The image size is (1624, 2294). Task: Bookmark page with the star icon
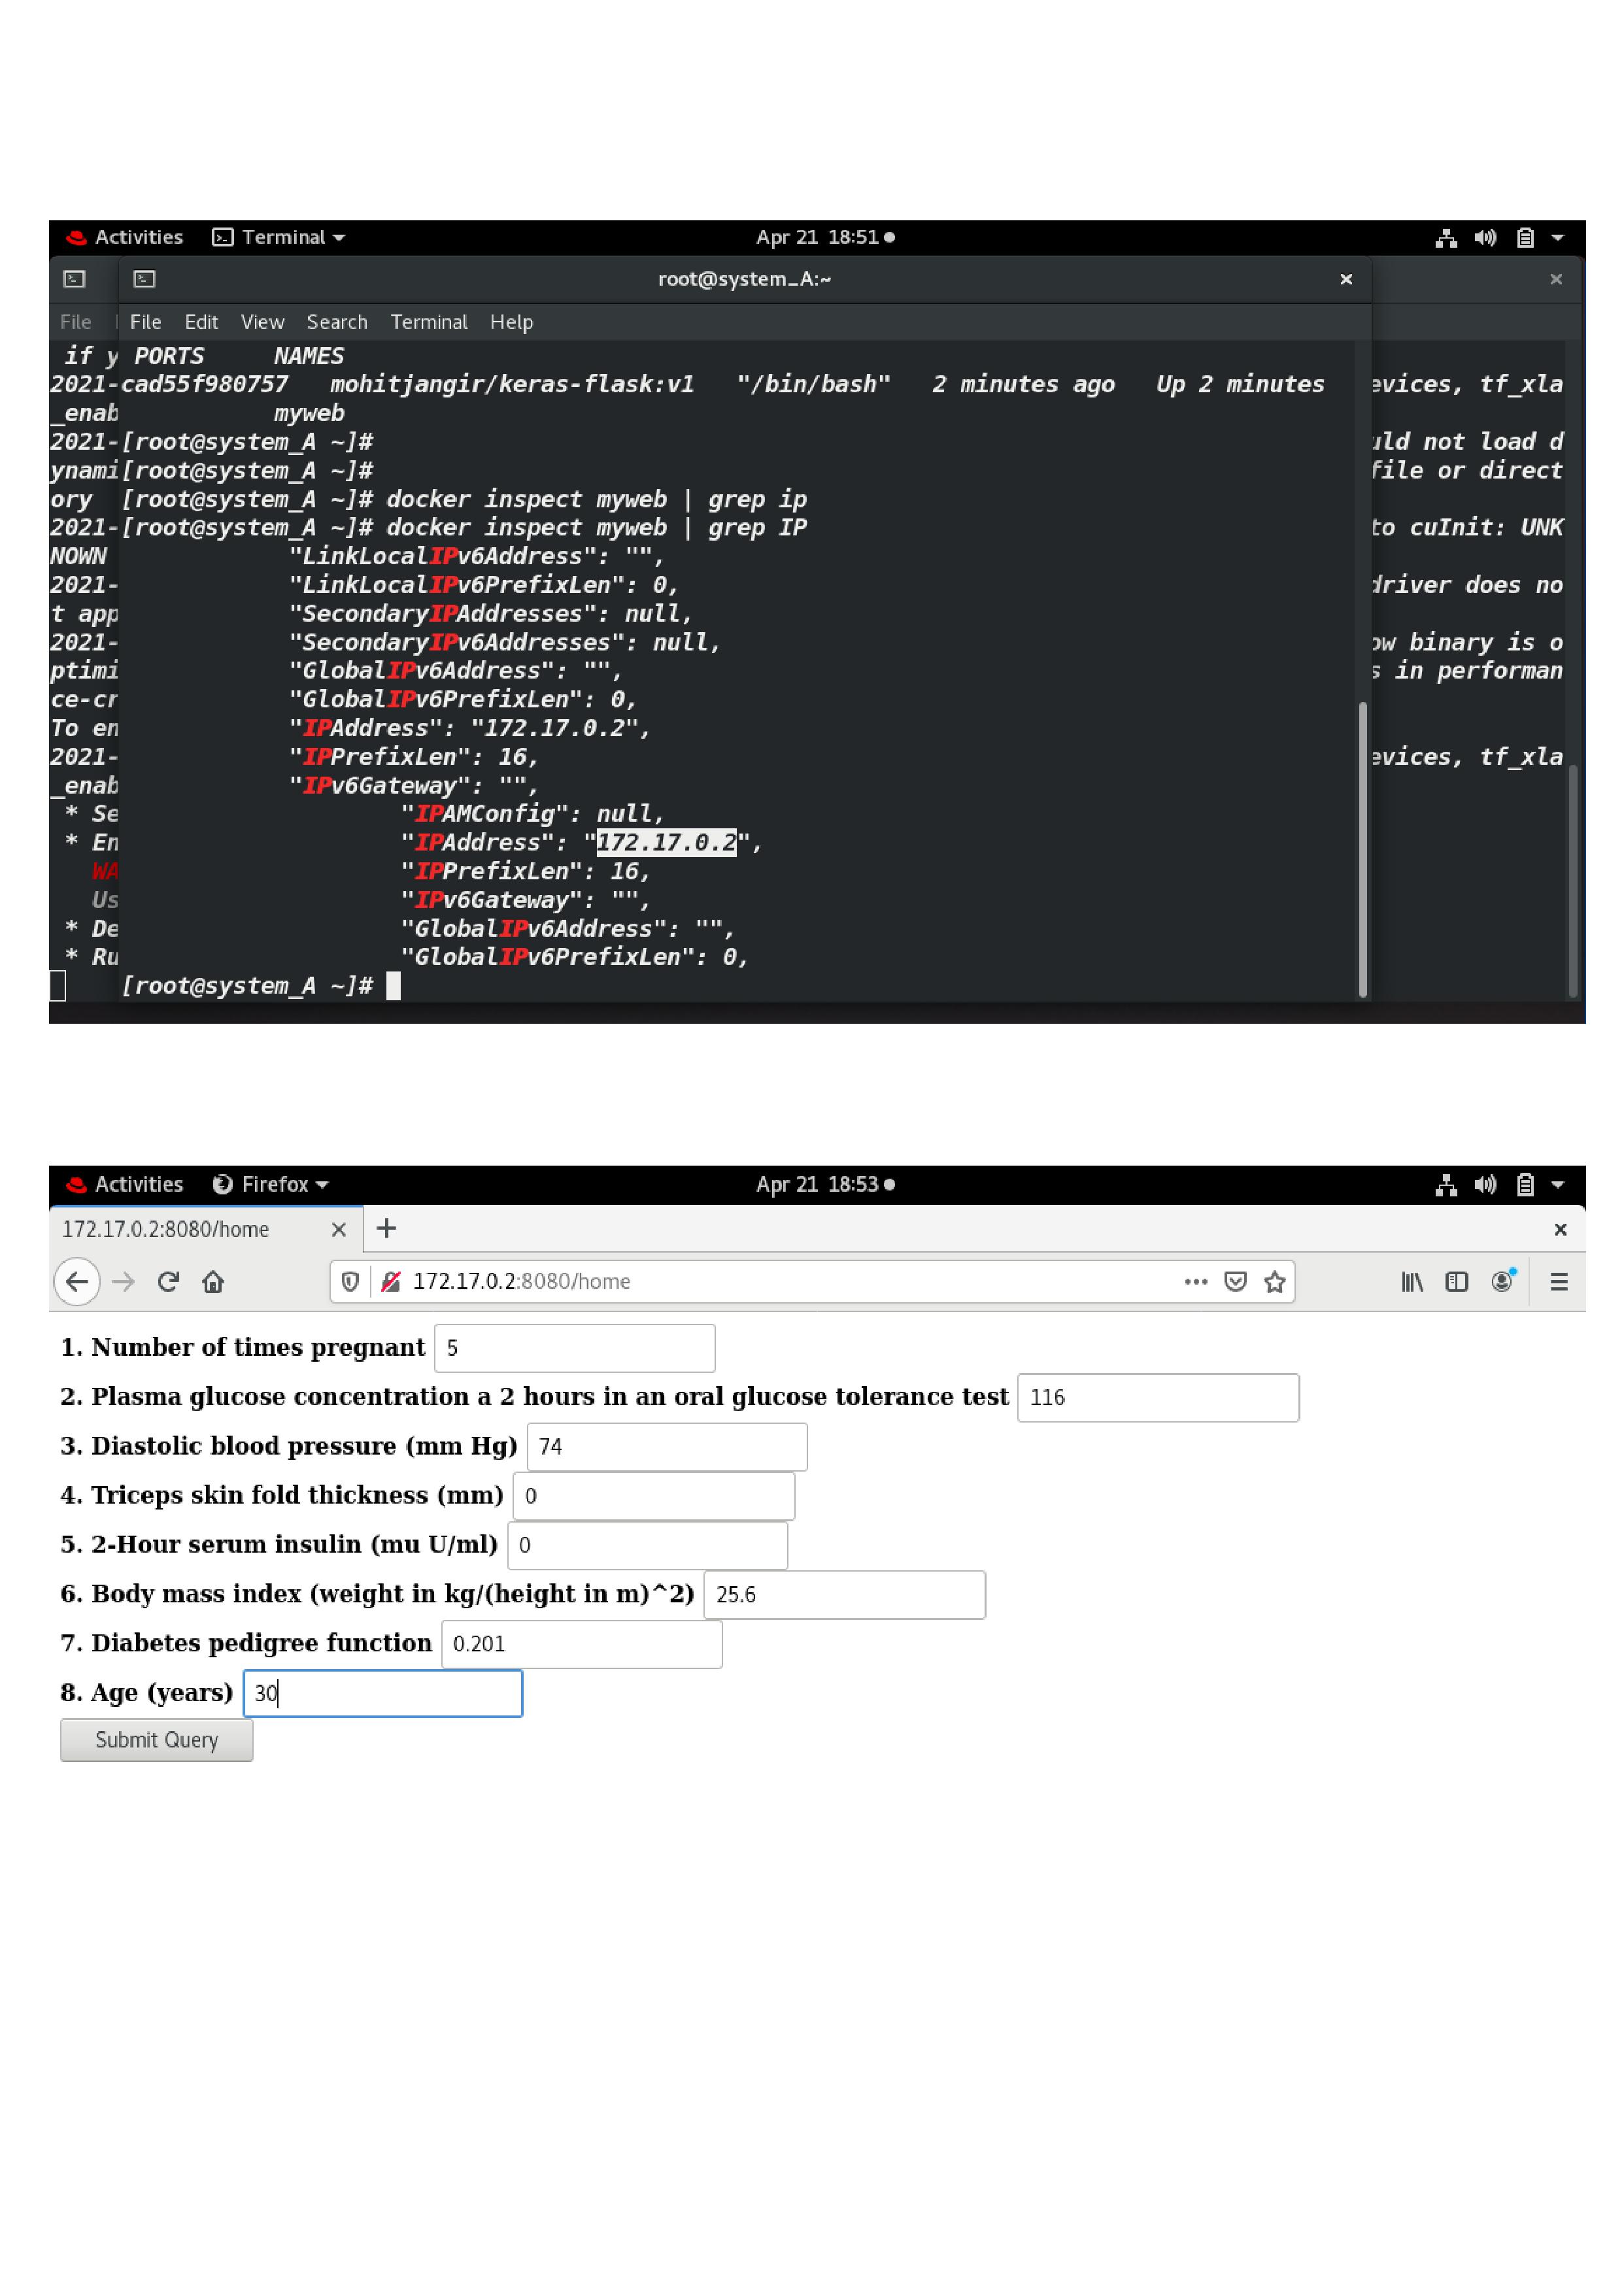click(x=1274, y=1281)
